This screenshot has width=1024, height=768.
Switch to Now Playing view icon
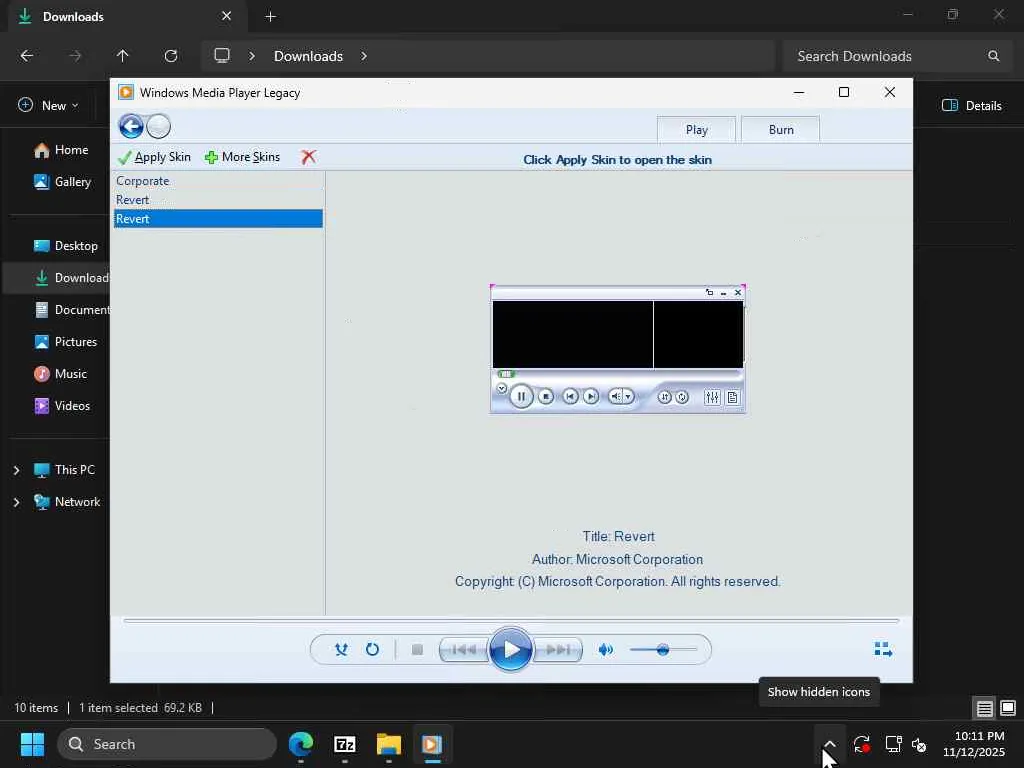tap(883, 649)
